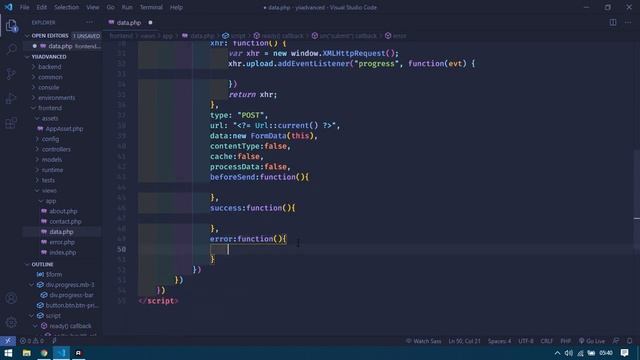Collapse the assets folder
This screenshot has height=360, width=640.
[50, 118]
